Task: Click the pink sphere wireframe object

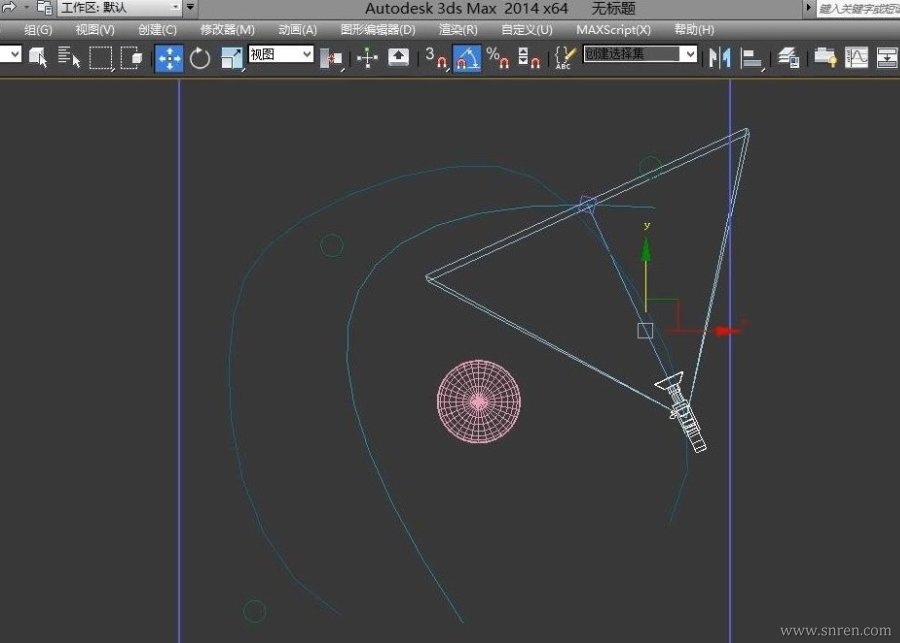Action: point(479,401)
